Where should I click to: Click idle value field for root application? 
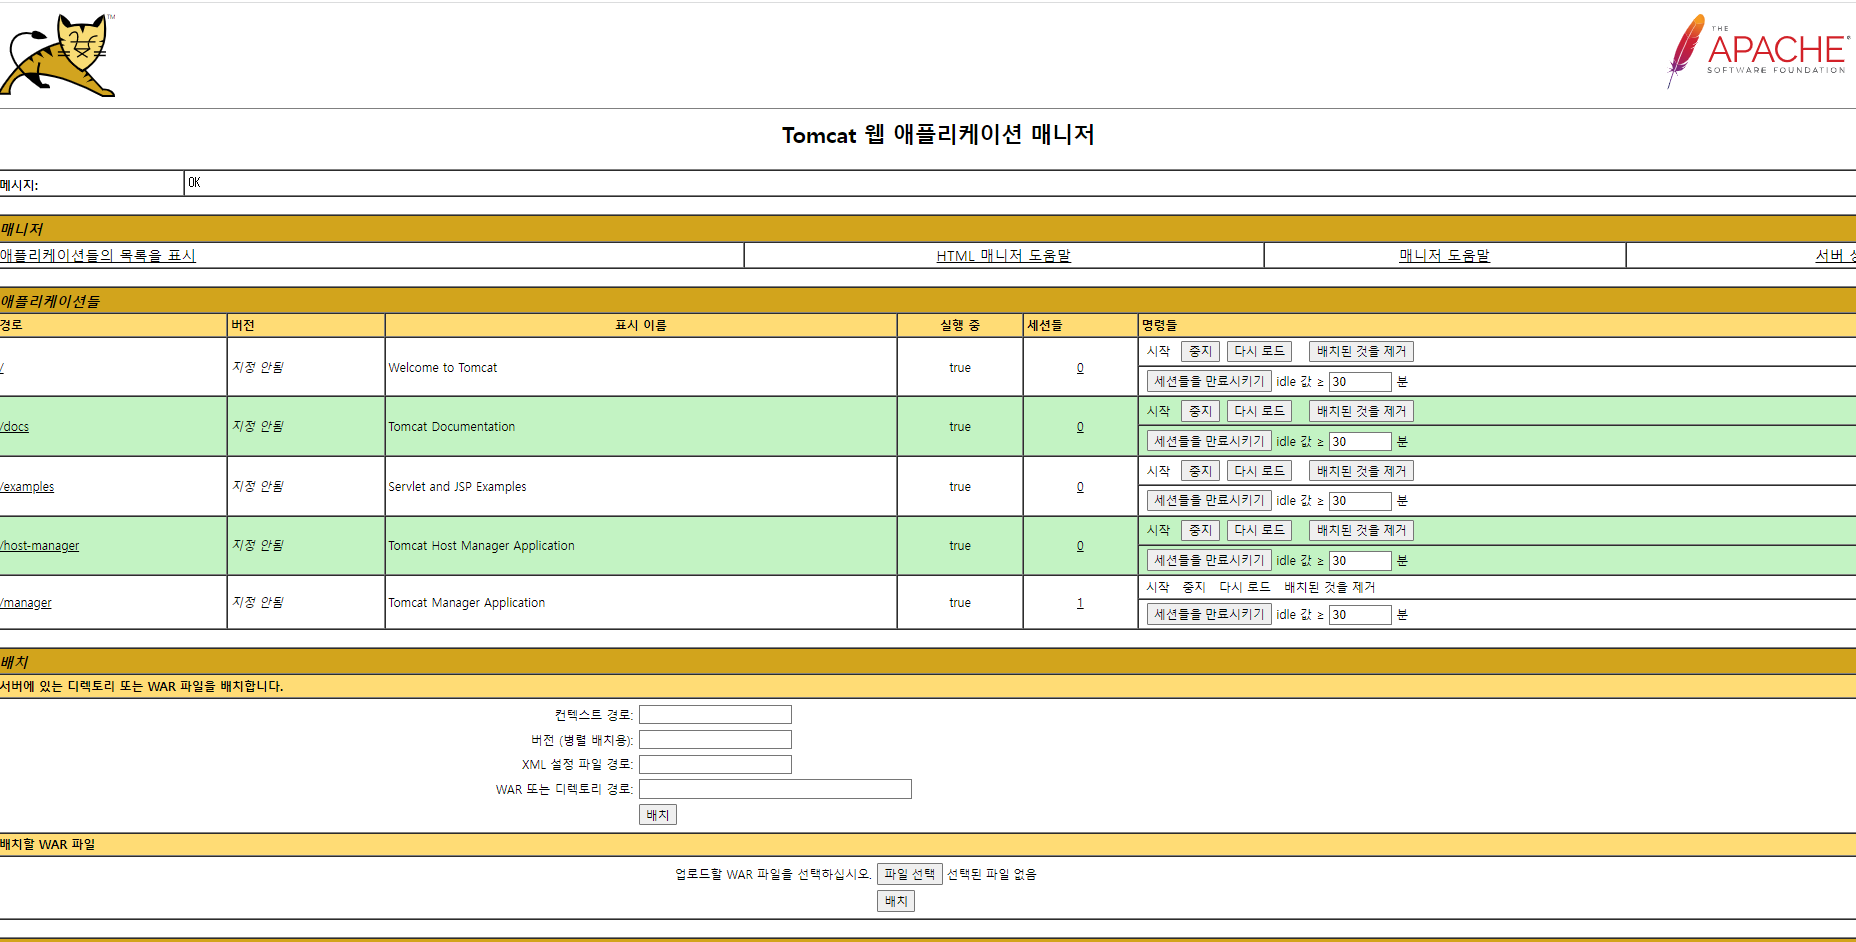pyautogui.click(x=1360, y=382)
